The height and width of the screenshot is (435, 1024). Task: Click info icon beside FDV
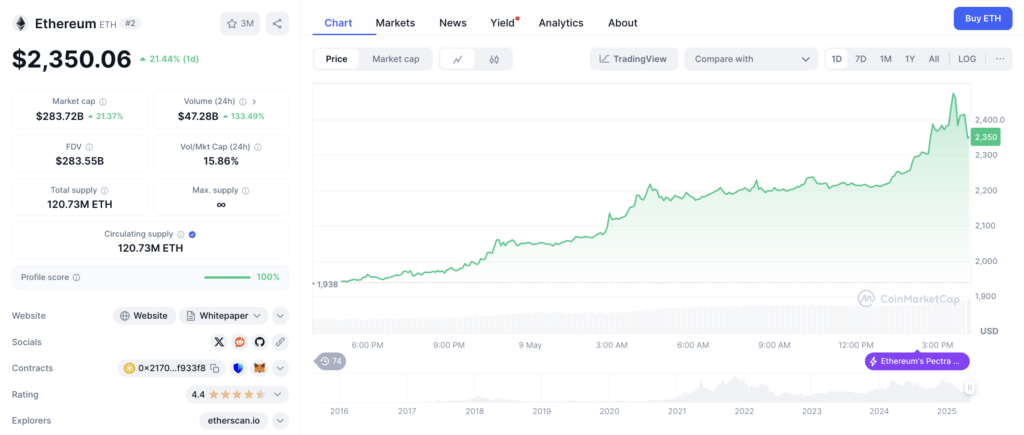pos(89,147)
